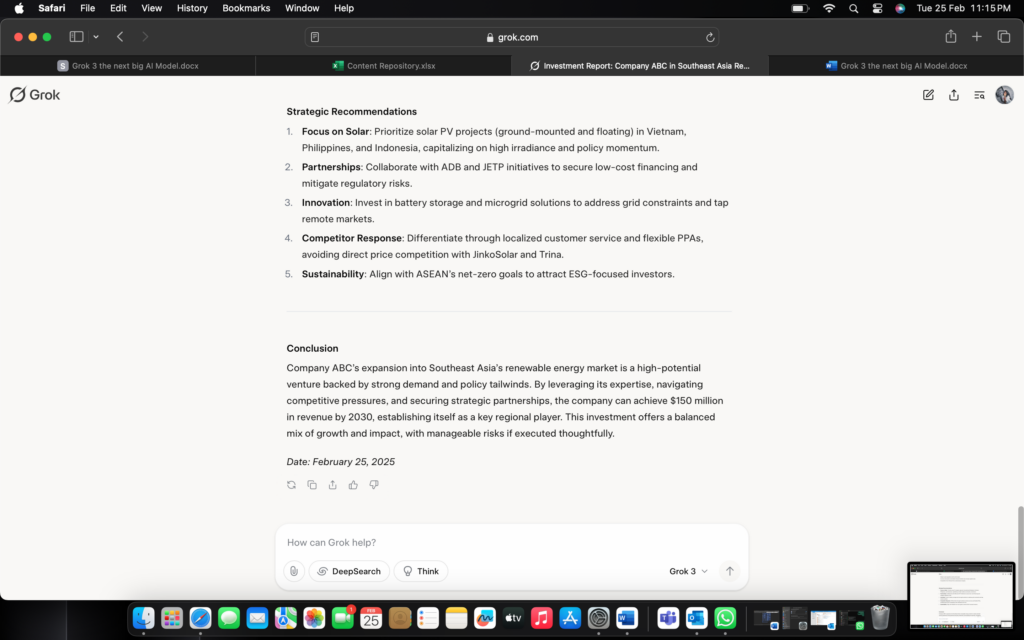This screenshot has width=1024, height=640.
Task: Click the share icon below the response
Action: (332, 485)
